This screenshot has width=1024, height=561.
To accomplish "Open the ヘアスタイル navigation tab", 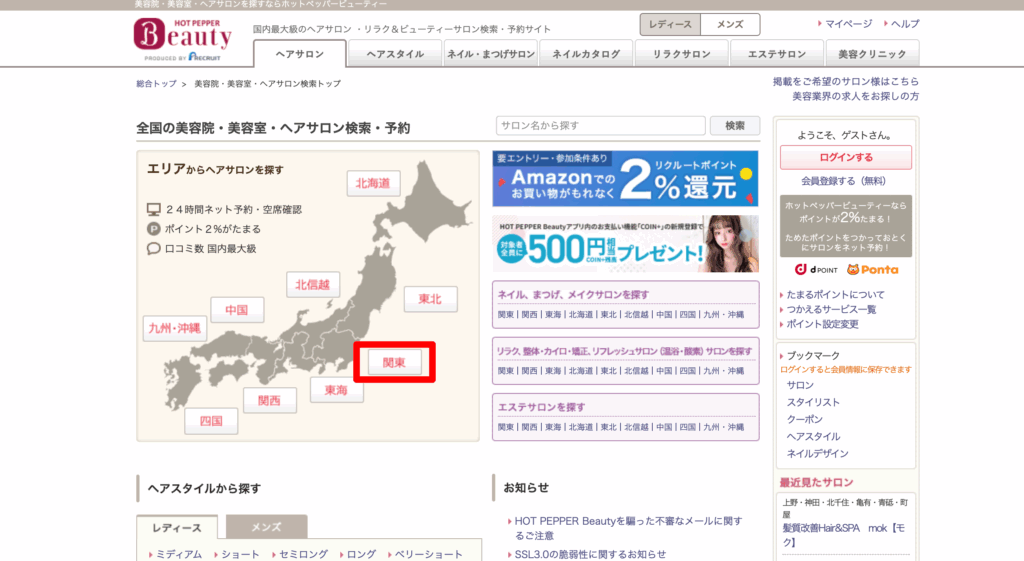I will click(x=395, y=54).
